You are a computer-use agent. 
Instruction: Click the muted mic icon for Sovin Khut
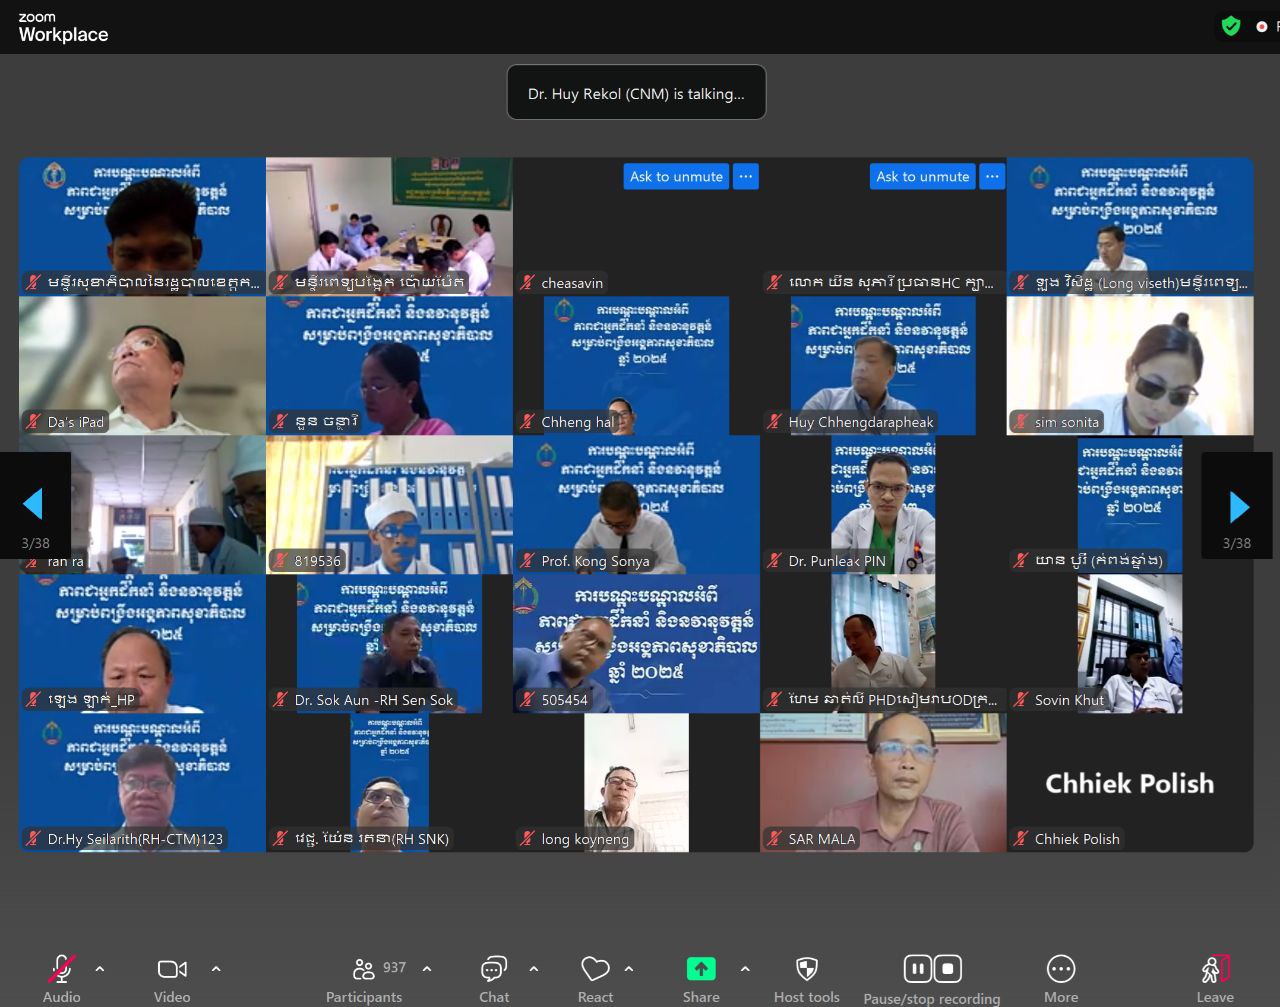(x=1021, y=700)
